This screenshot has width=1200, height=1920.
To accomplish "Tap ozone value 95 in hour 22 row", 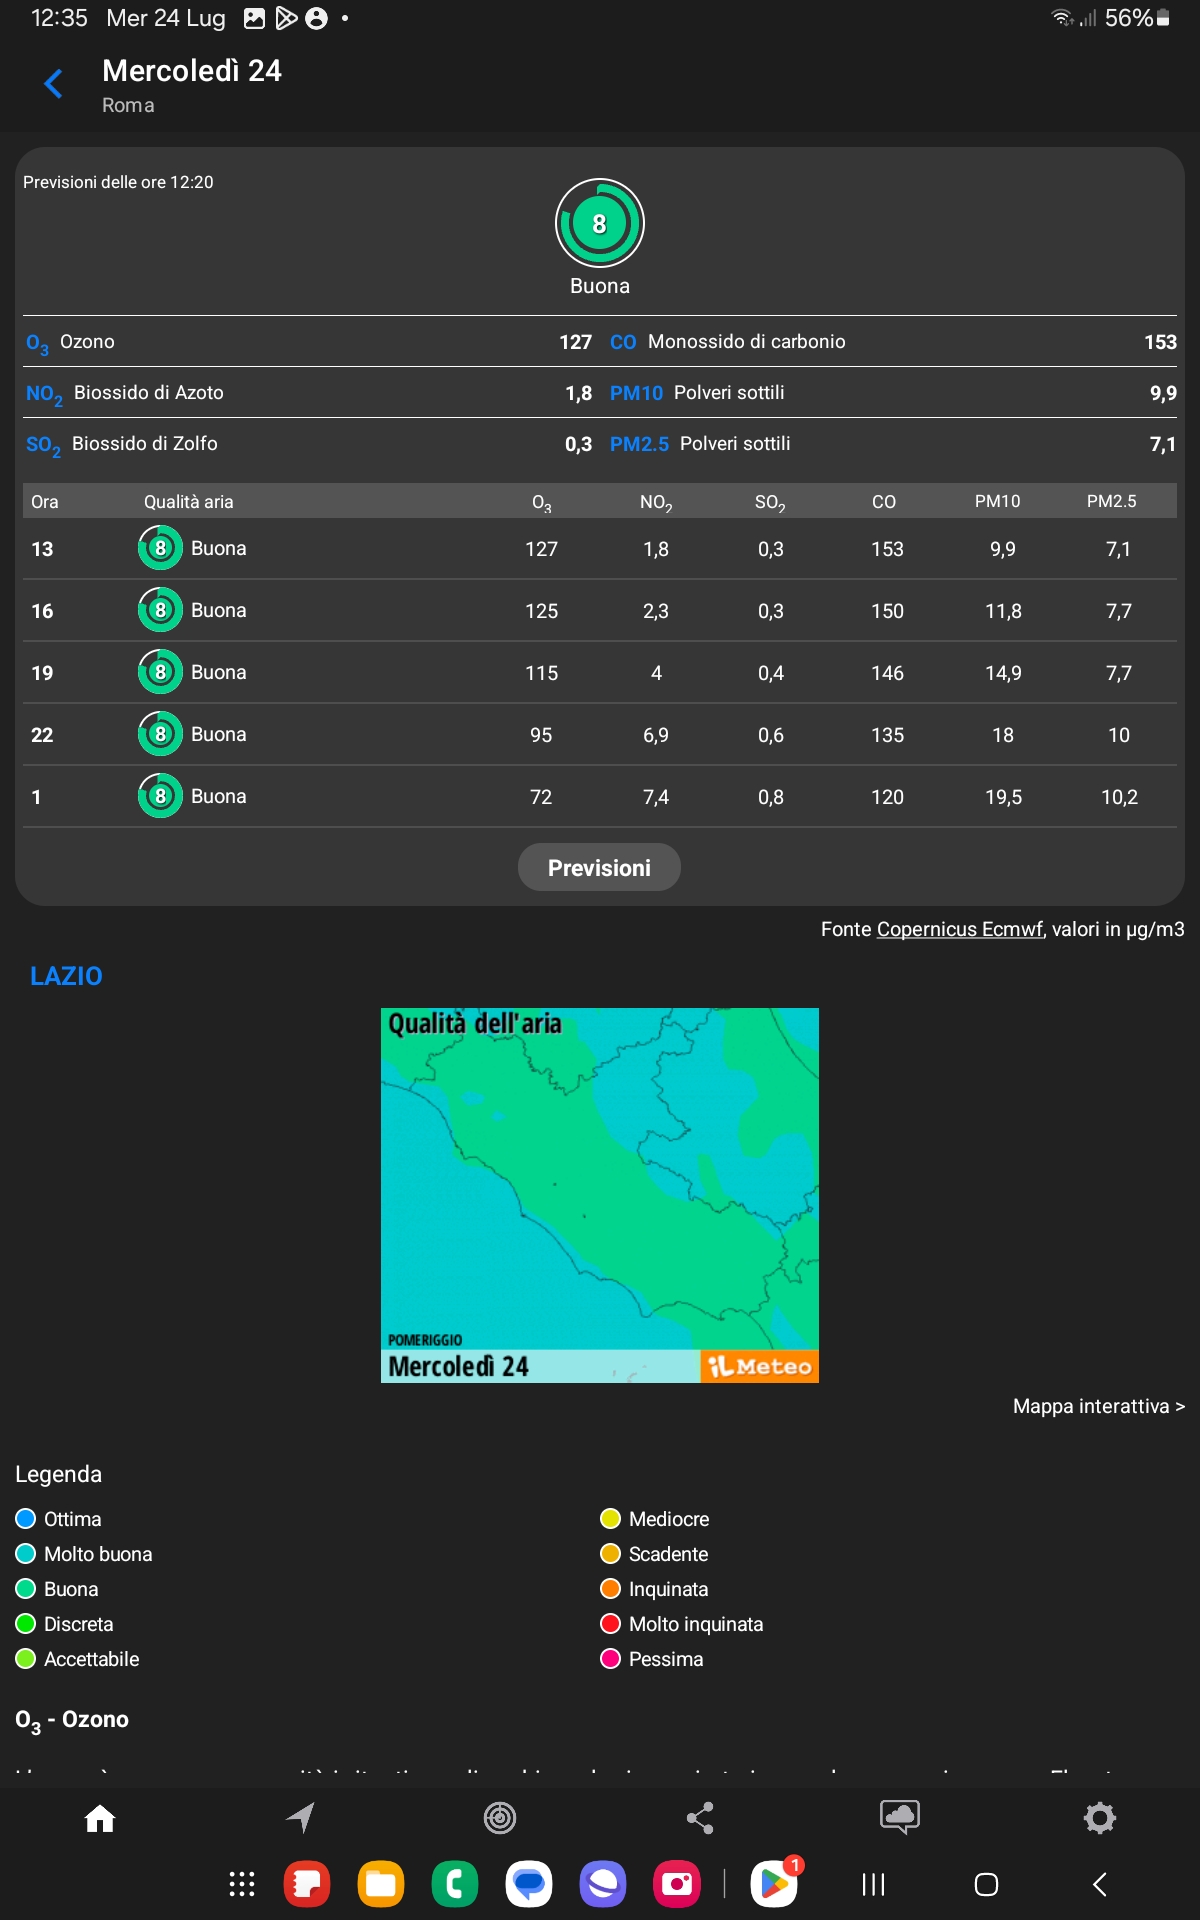I will 541,735.
